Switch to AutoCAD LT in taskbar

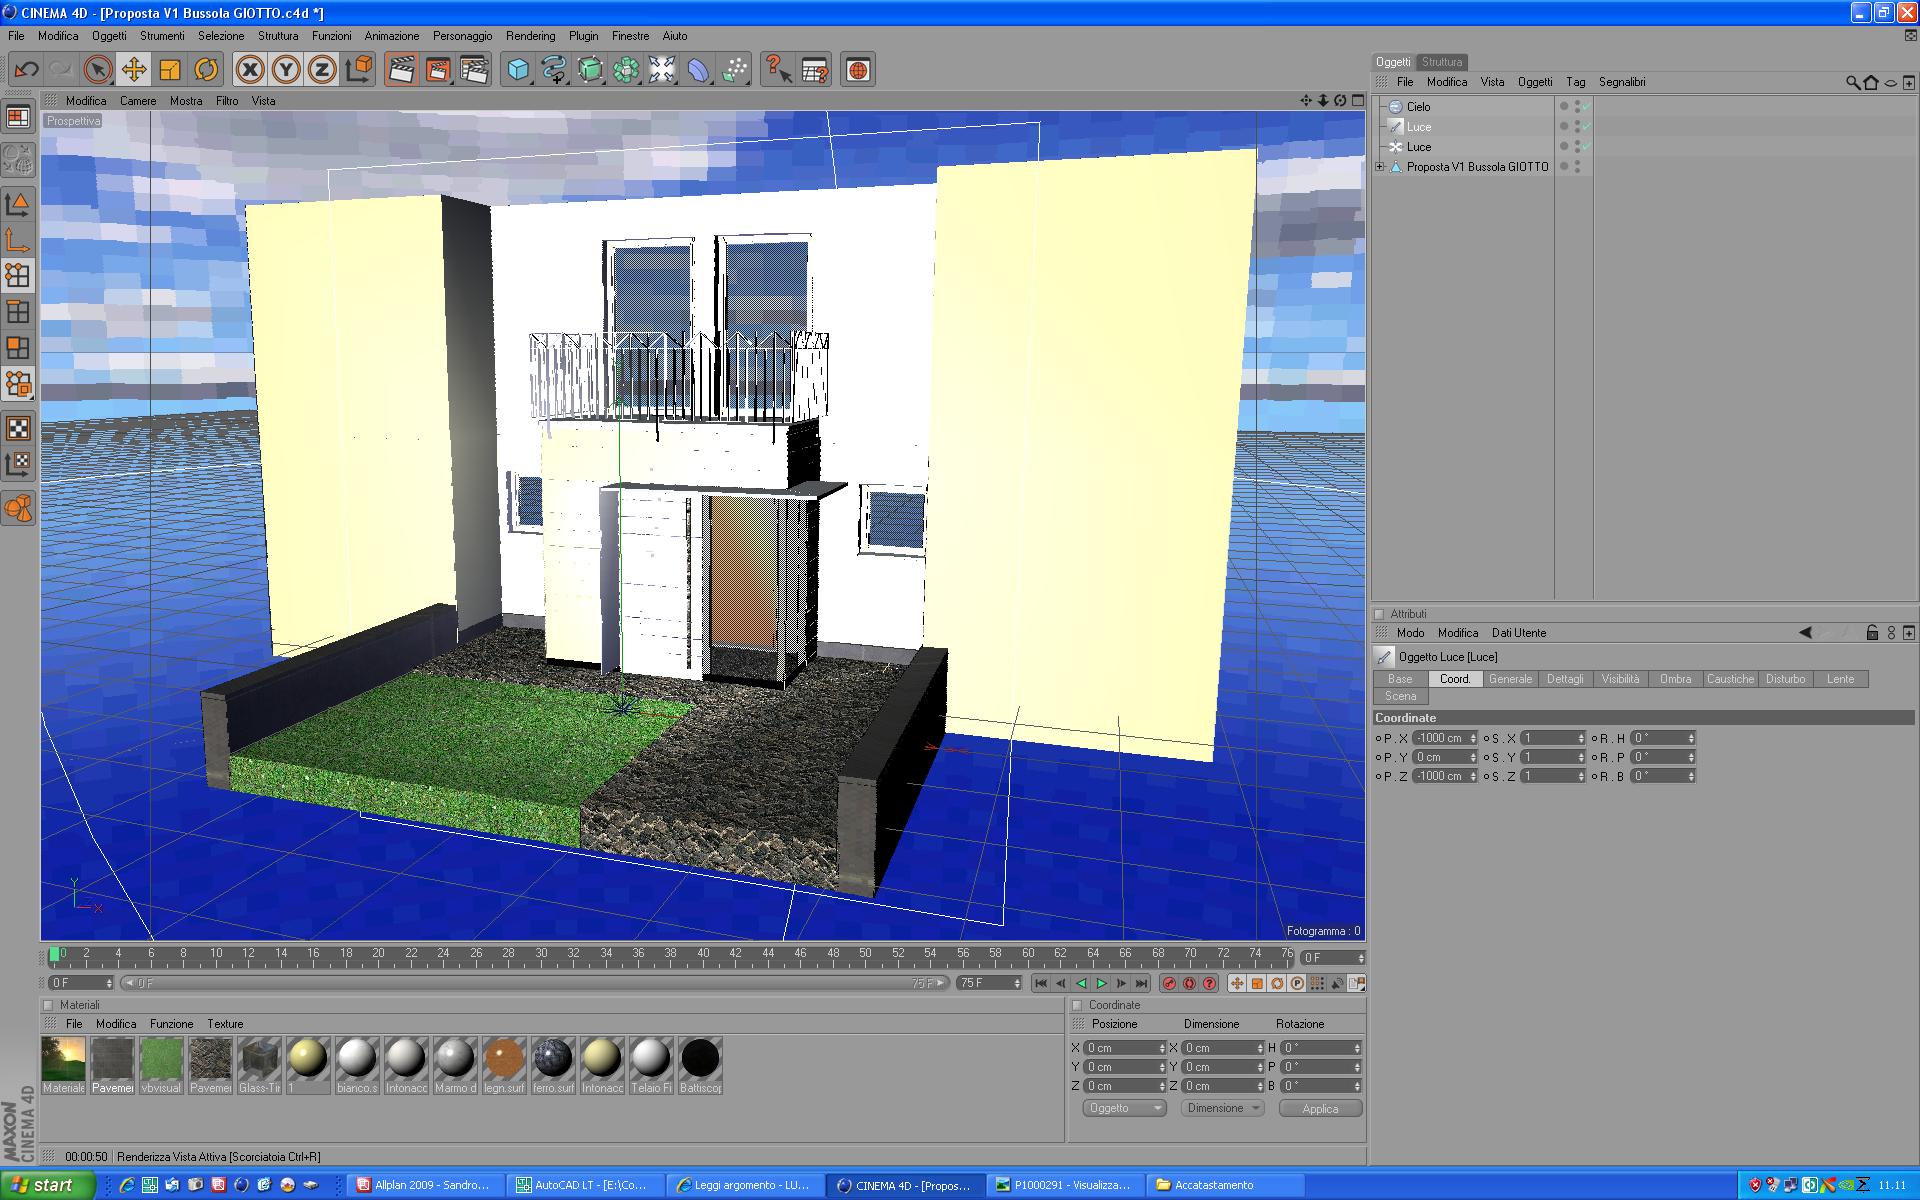(582, 1185)
